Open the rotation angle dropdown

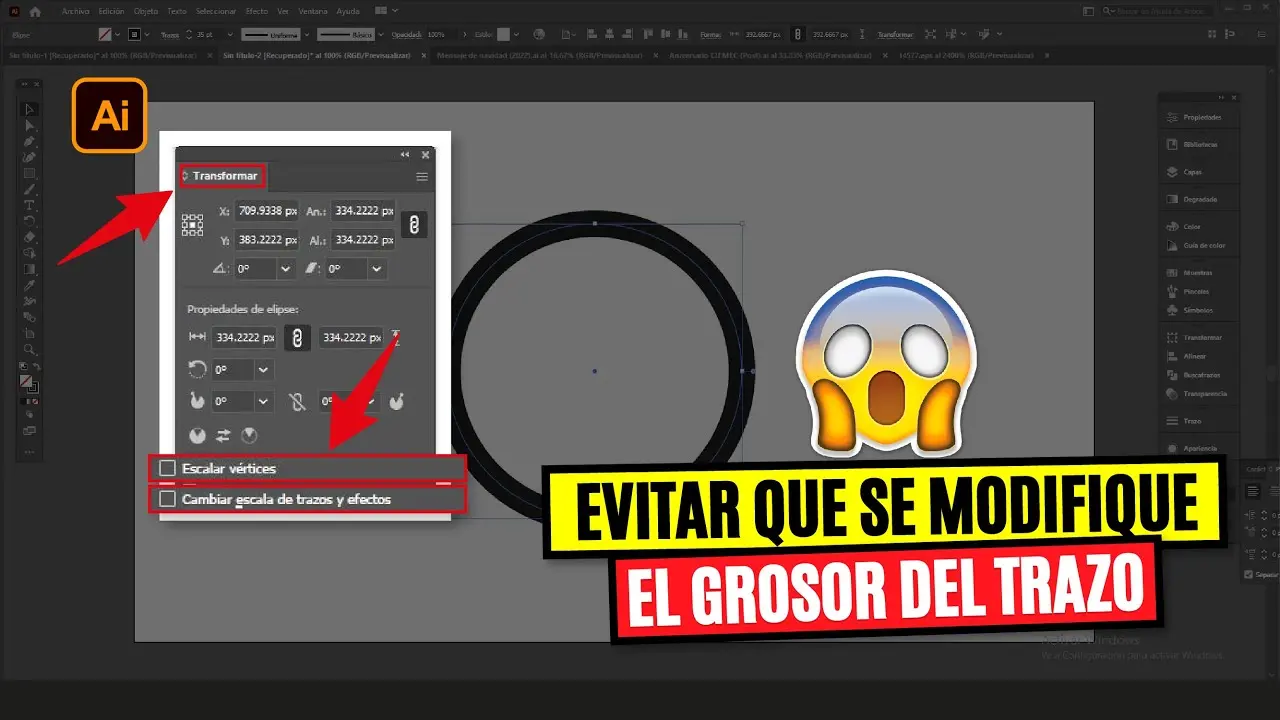coord(285,269)
